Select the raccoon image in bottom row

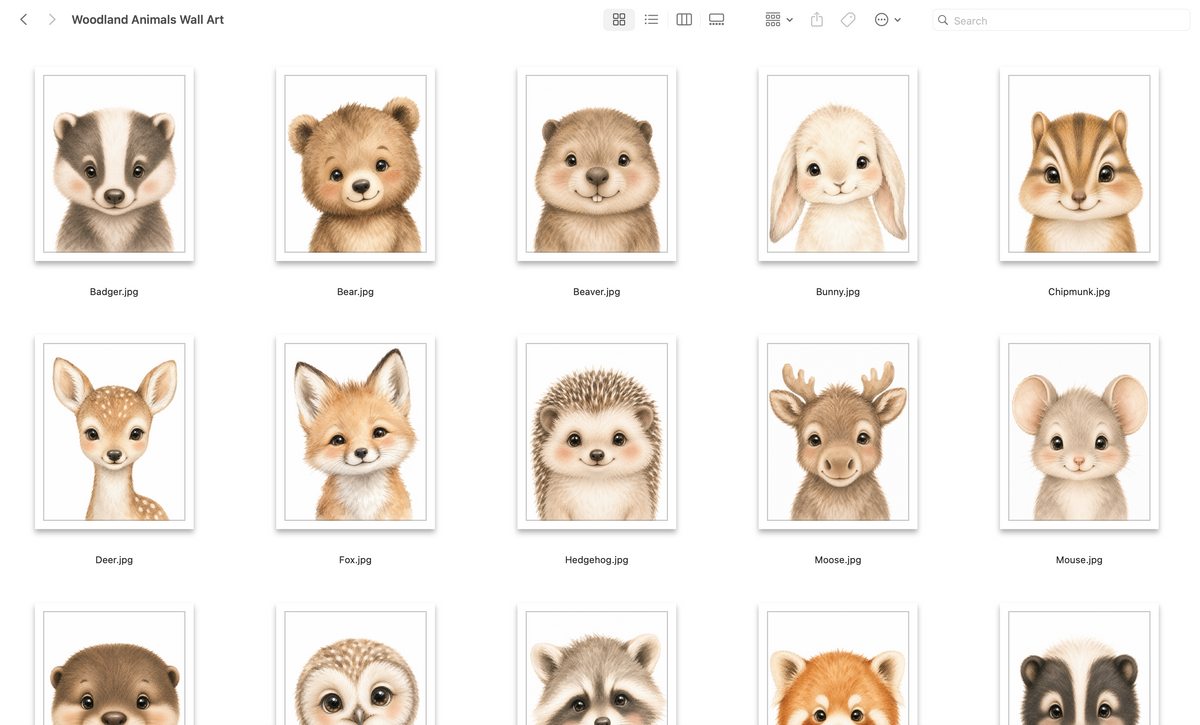click(597, 665)
